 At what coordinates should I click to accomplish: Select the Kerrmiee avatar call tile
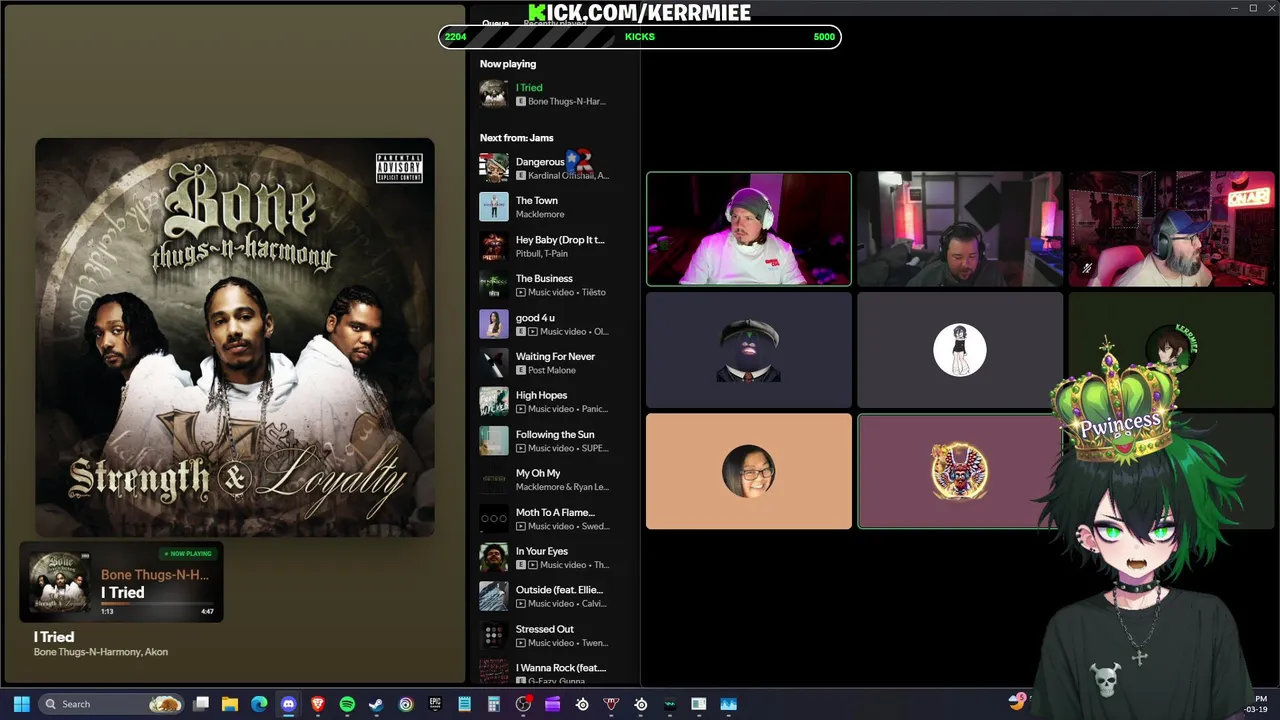(x=1171, y=350)
